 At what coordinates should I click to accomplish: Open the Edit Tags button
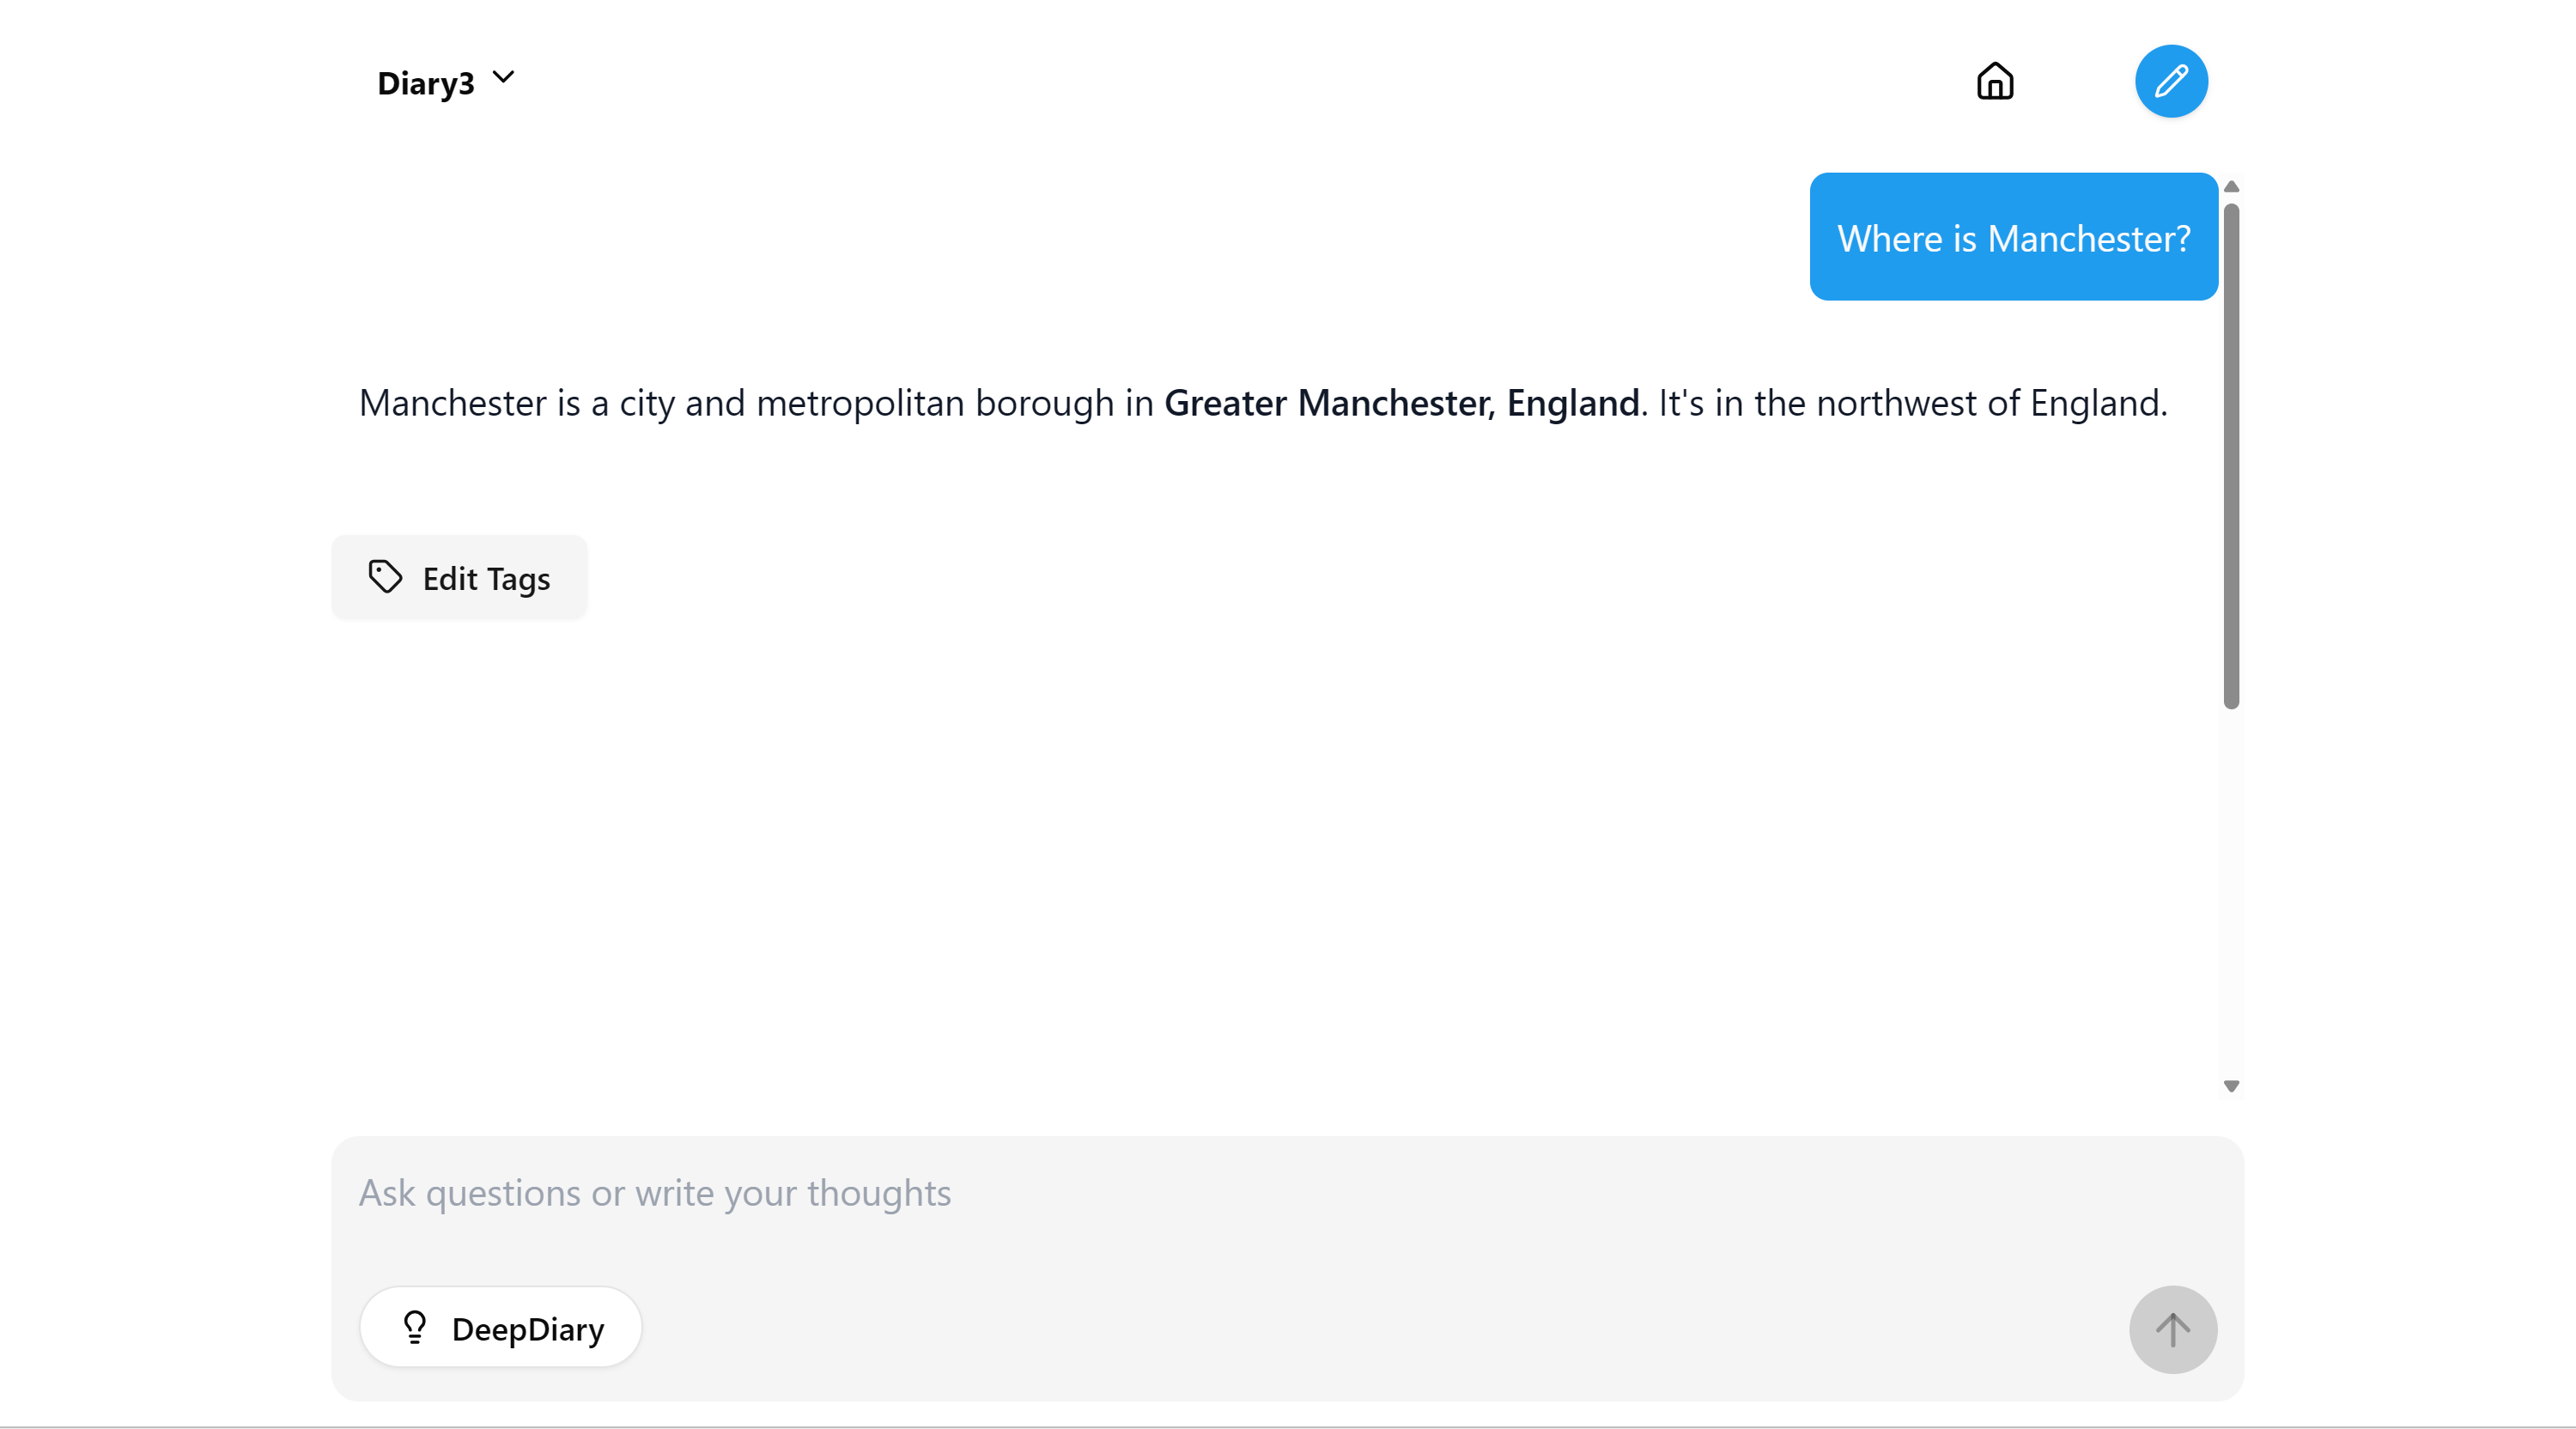click(x=459, y=578)
